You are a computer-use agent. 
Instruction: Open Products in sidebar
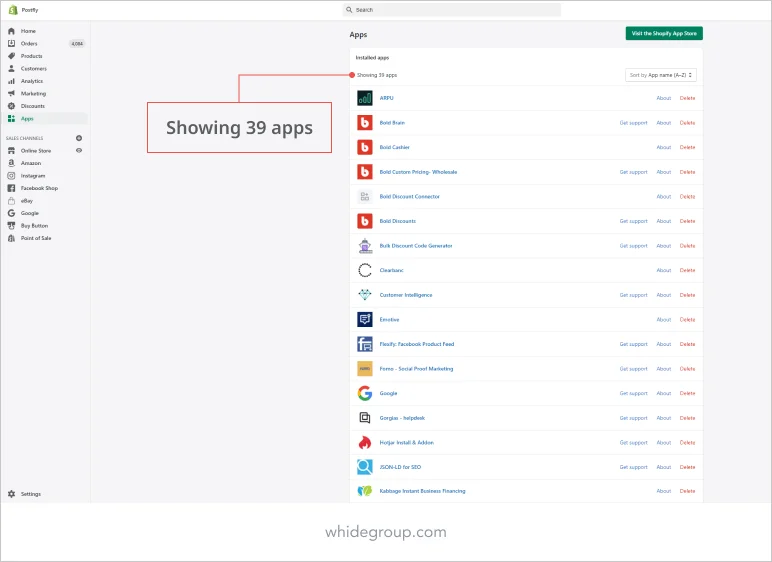[x=32, y=56]
